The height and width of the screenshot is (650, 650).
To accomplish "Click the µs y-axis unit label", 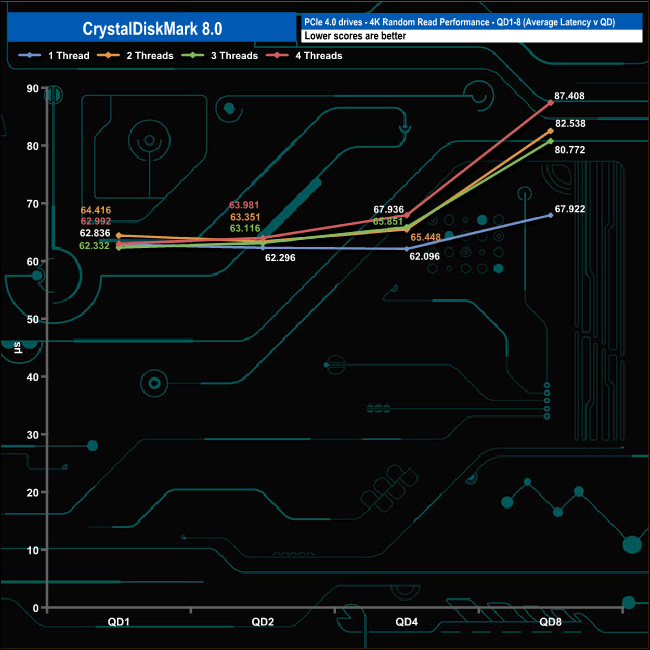I will pyautogui.click(x=17, y=348).
